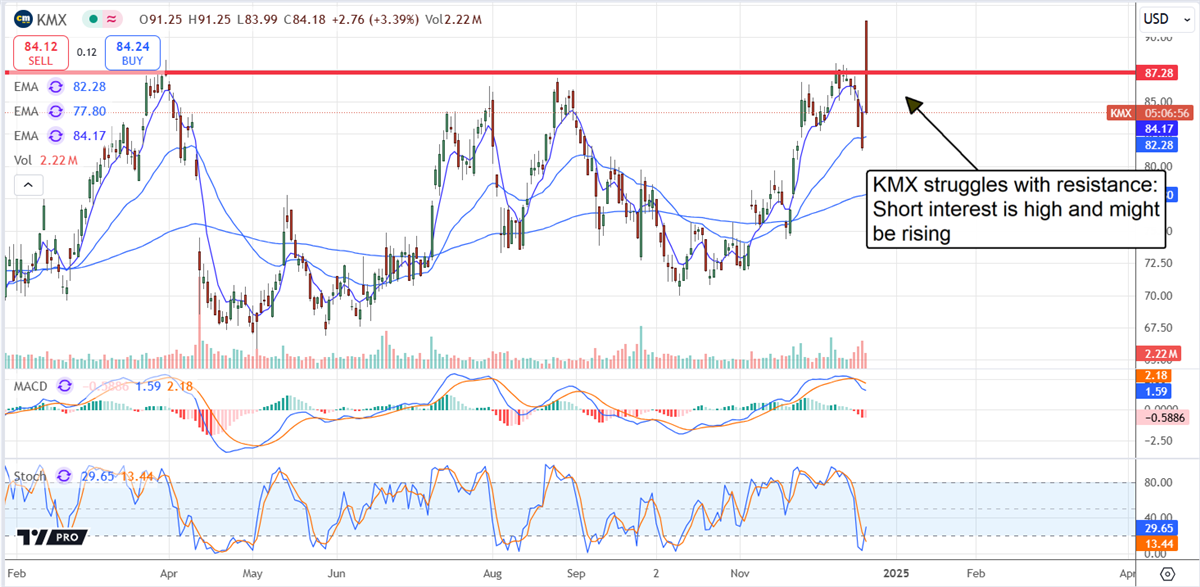The width and height of the screenshot is (1200, 587).
Task: Open the USD currency dropdown
Action: coord(1163,18)
